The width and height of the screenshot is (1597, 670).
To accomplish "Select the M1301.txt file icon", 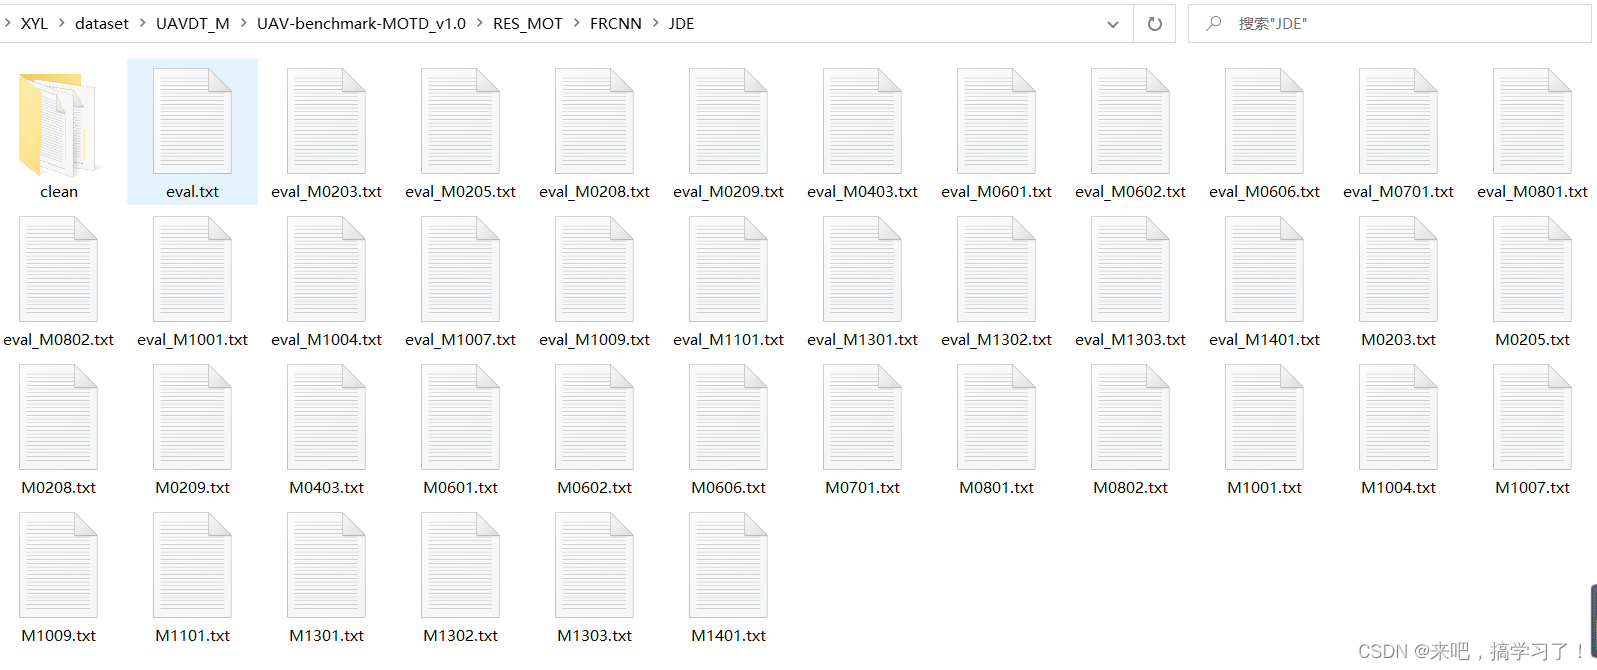I will (326, 565).
